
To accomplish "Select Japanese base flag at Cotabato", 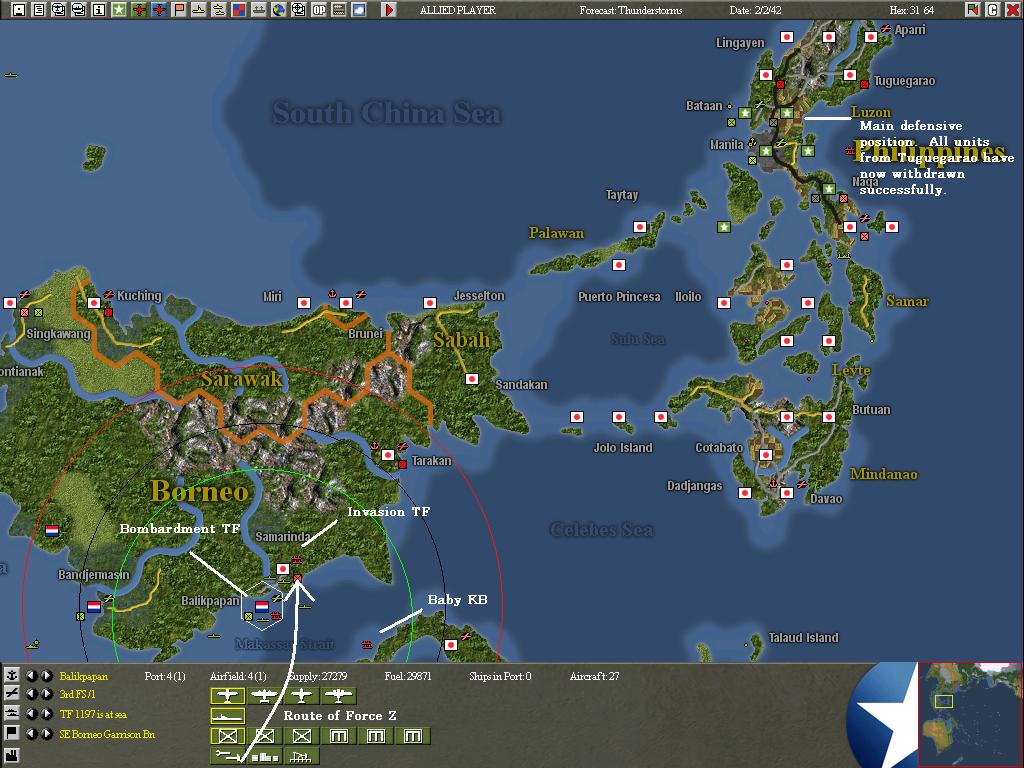I will [766, 455].
